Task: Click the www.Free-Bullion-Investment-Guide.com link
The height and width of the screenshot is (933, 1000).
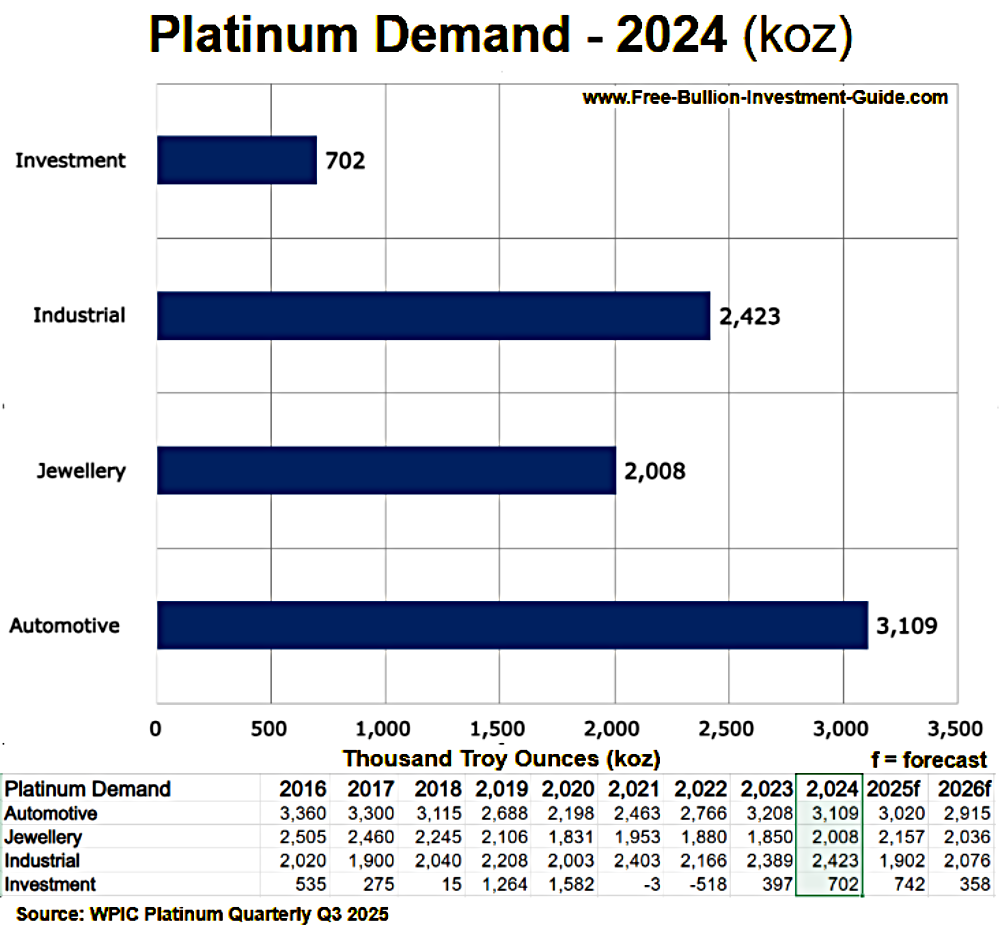Action: point(765,98)
